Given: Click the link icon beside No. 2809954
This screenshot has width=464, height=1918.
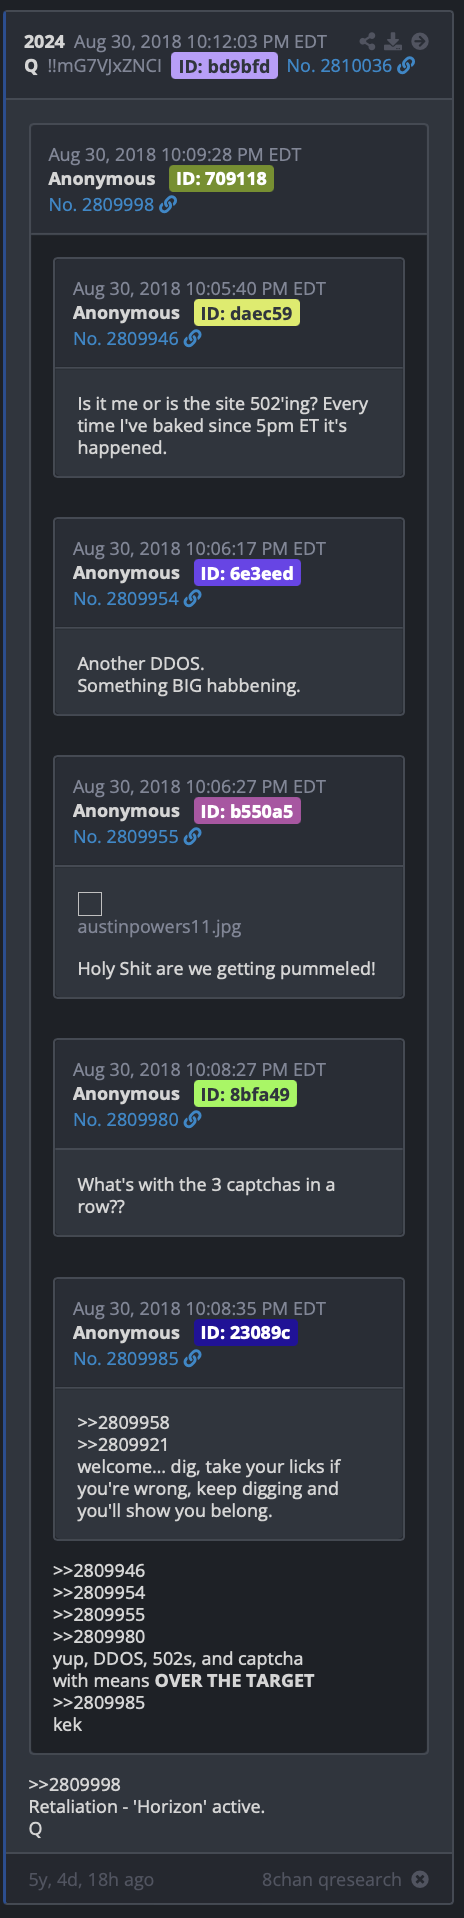Looking at the screenshot, I should coord(192,598).
